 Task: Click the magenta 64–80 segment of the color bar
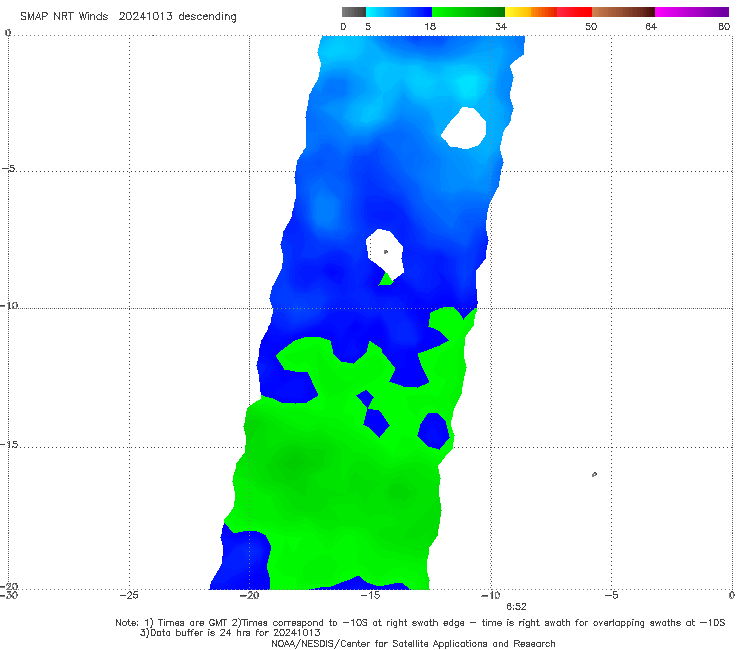tap(692, 12)
